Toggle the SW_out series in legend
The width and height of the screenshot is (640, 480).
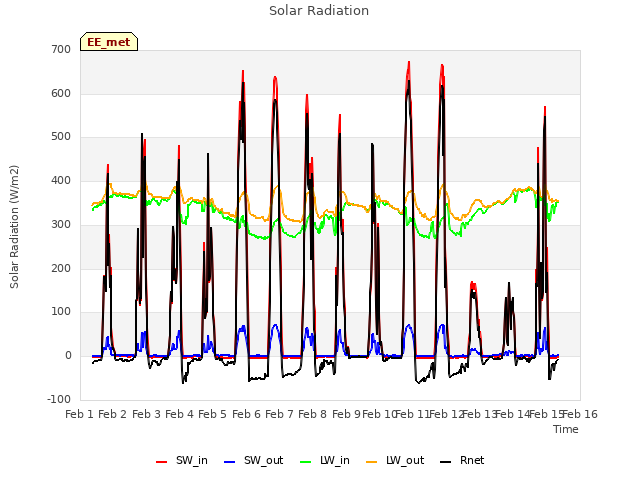253,461
